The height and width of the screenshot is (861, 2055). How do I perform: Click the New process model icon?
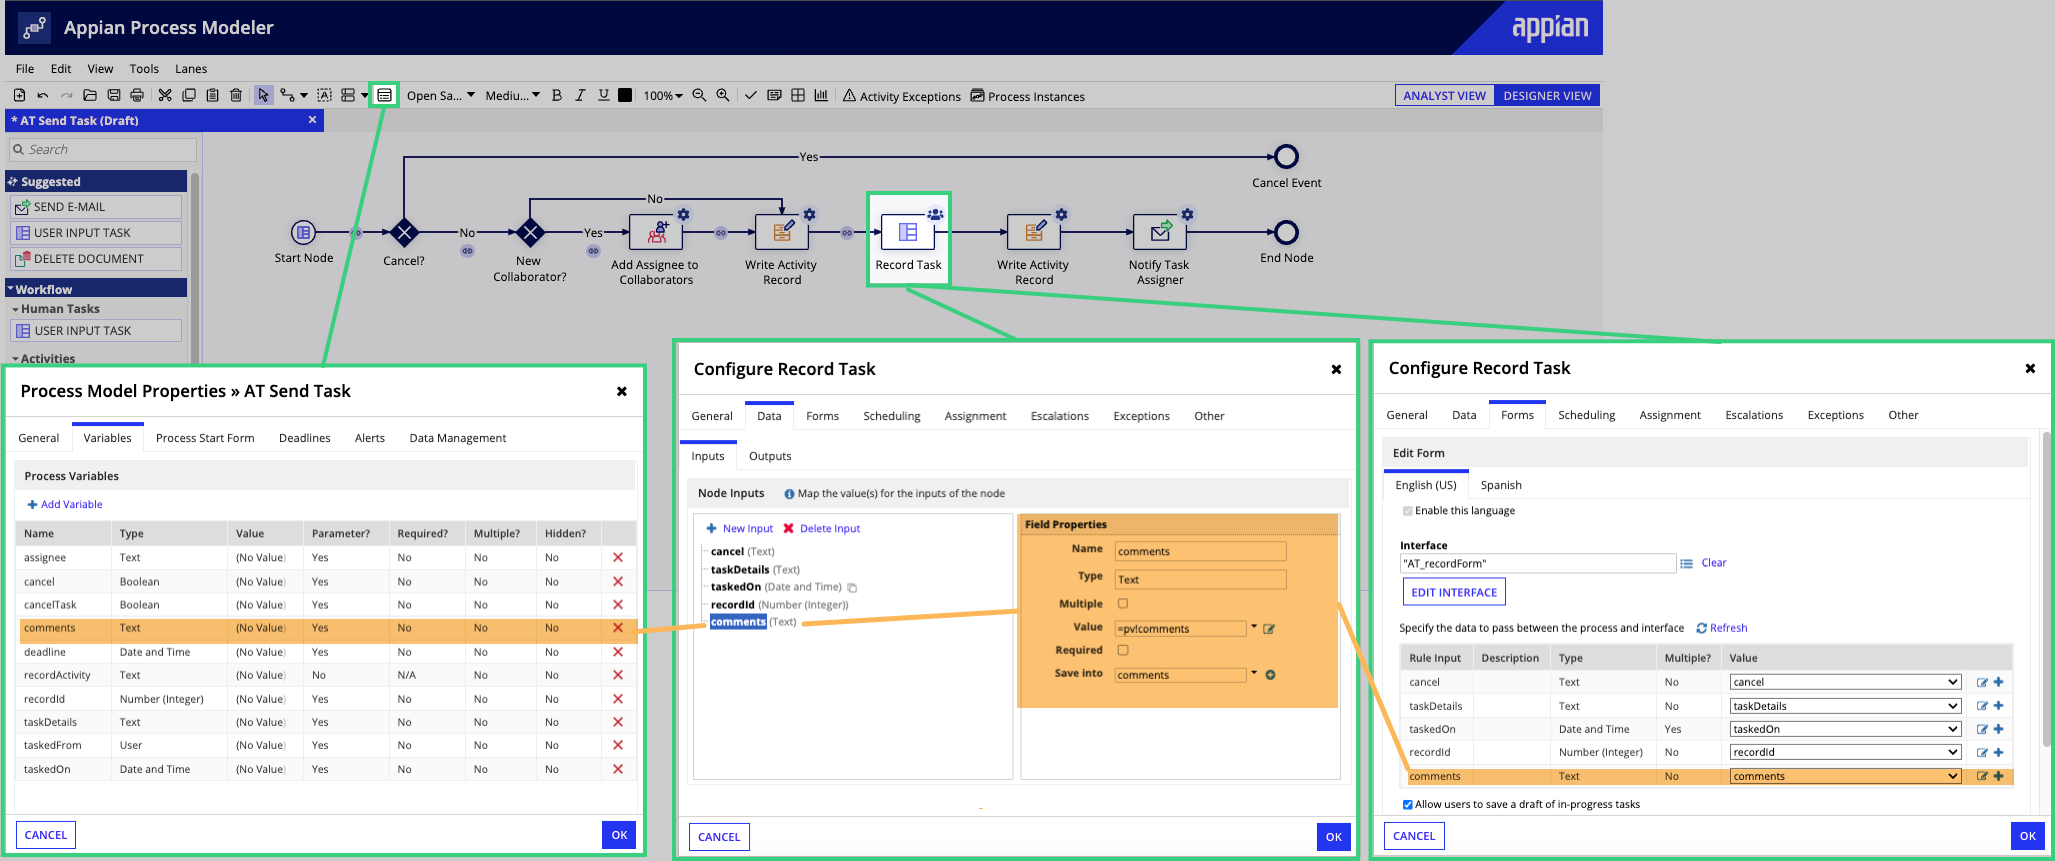point(19,95)
